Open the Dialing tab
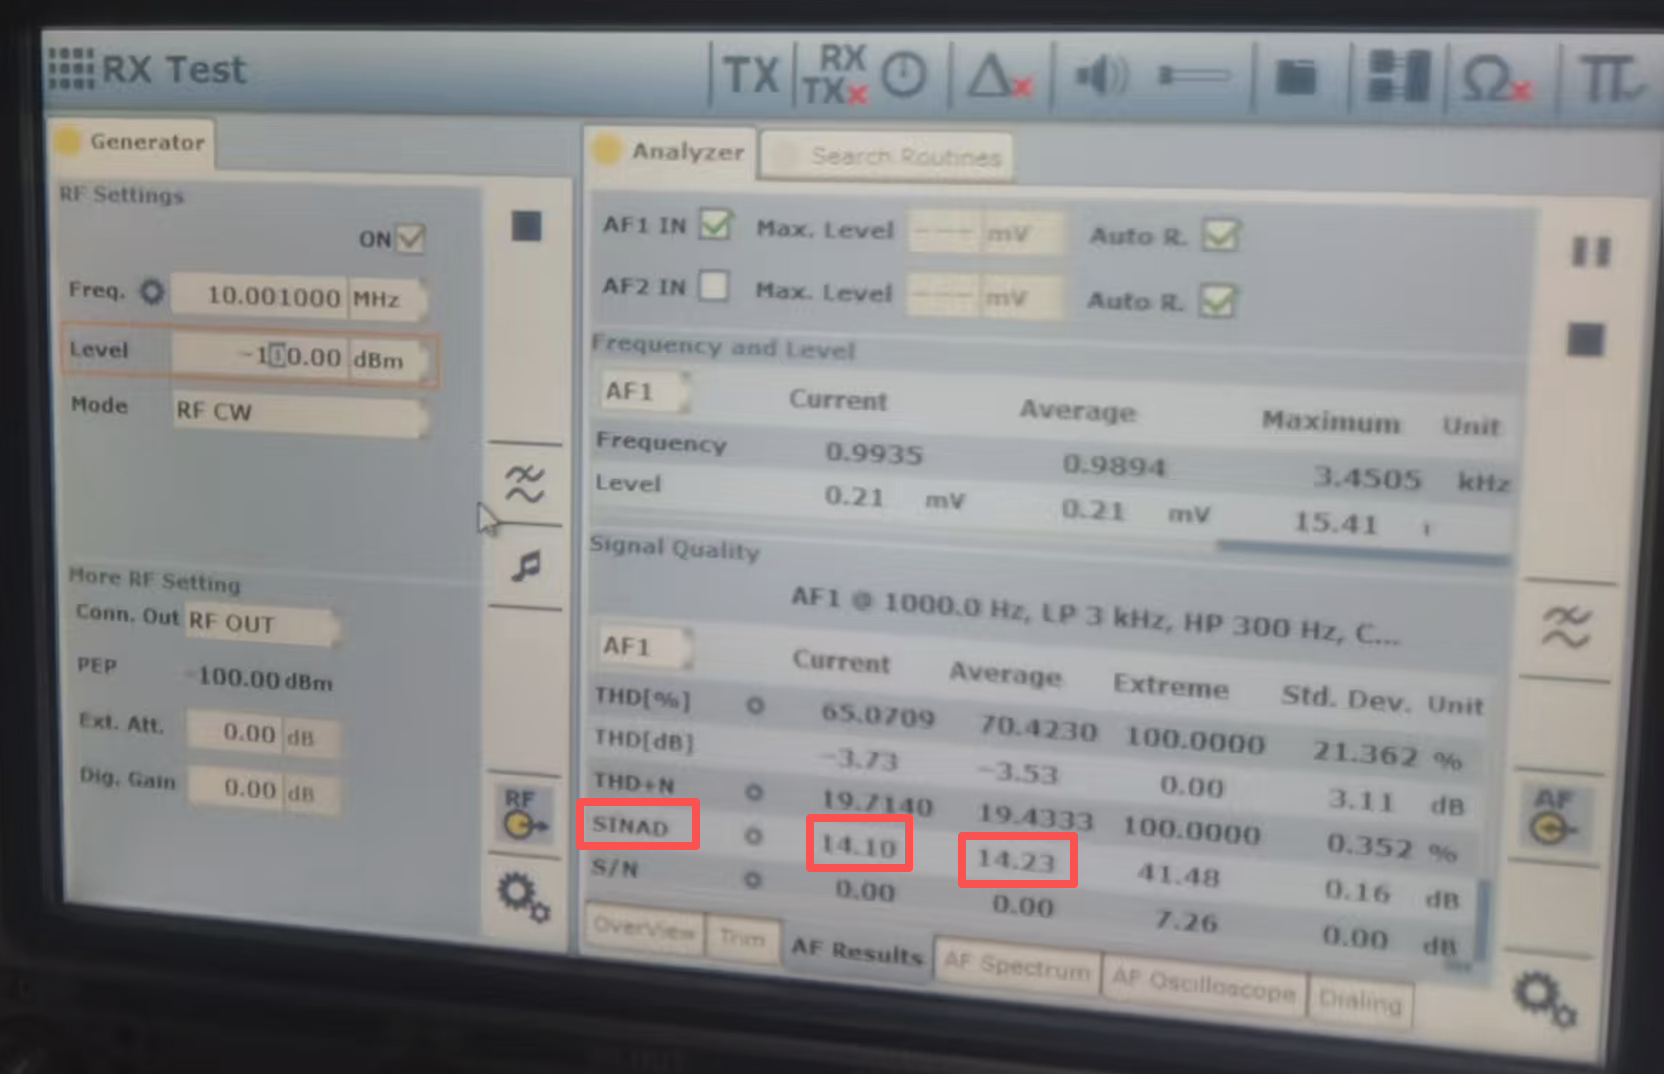This screenshot has width=1664, height=1074. tap(1360, 1000)
